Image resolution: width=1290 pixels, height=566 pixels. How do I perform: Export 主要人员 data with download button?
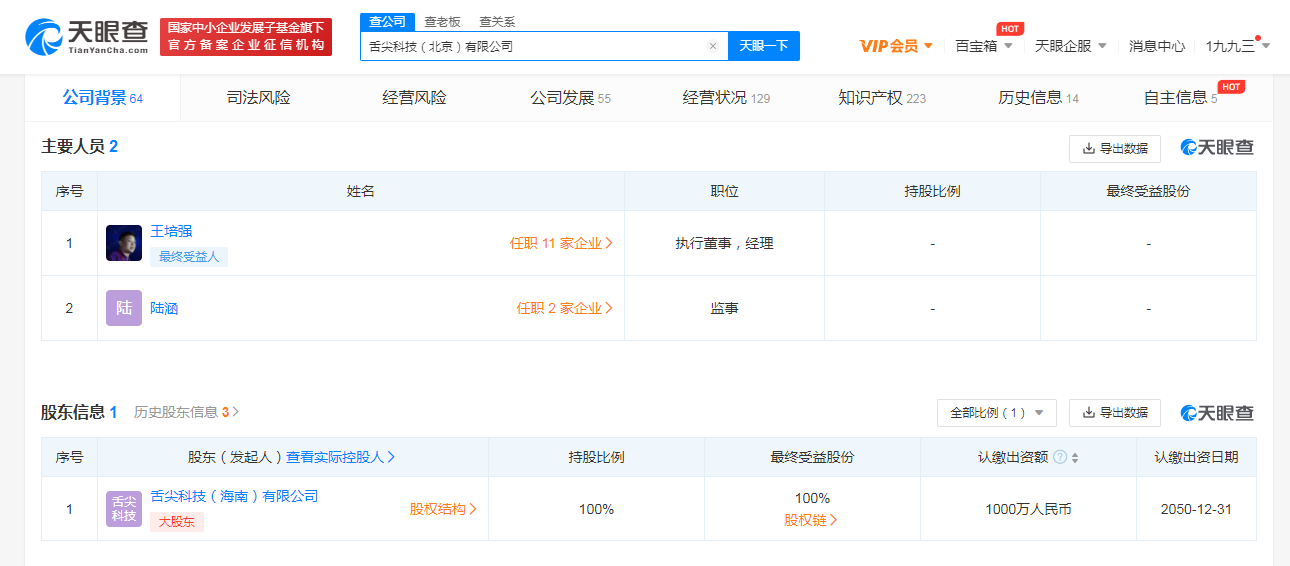point(1114,148)
